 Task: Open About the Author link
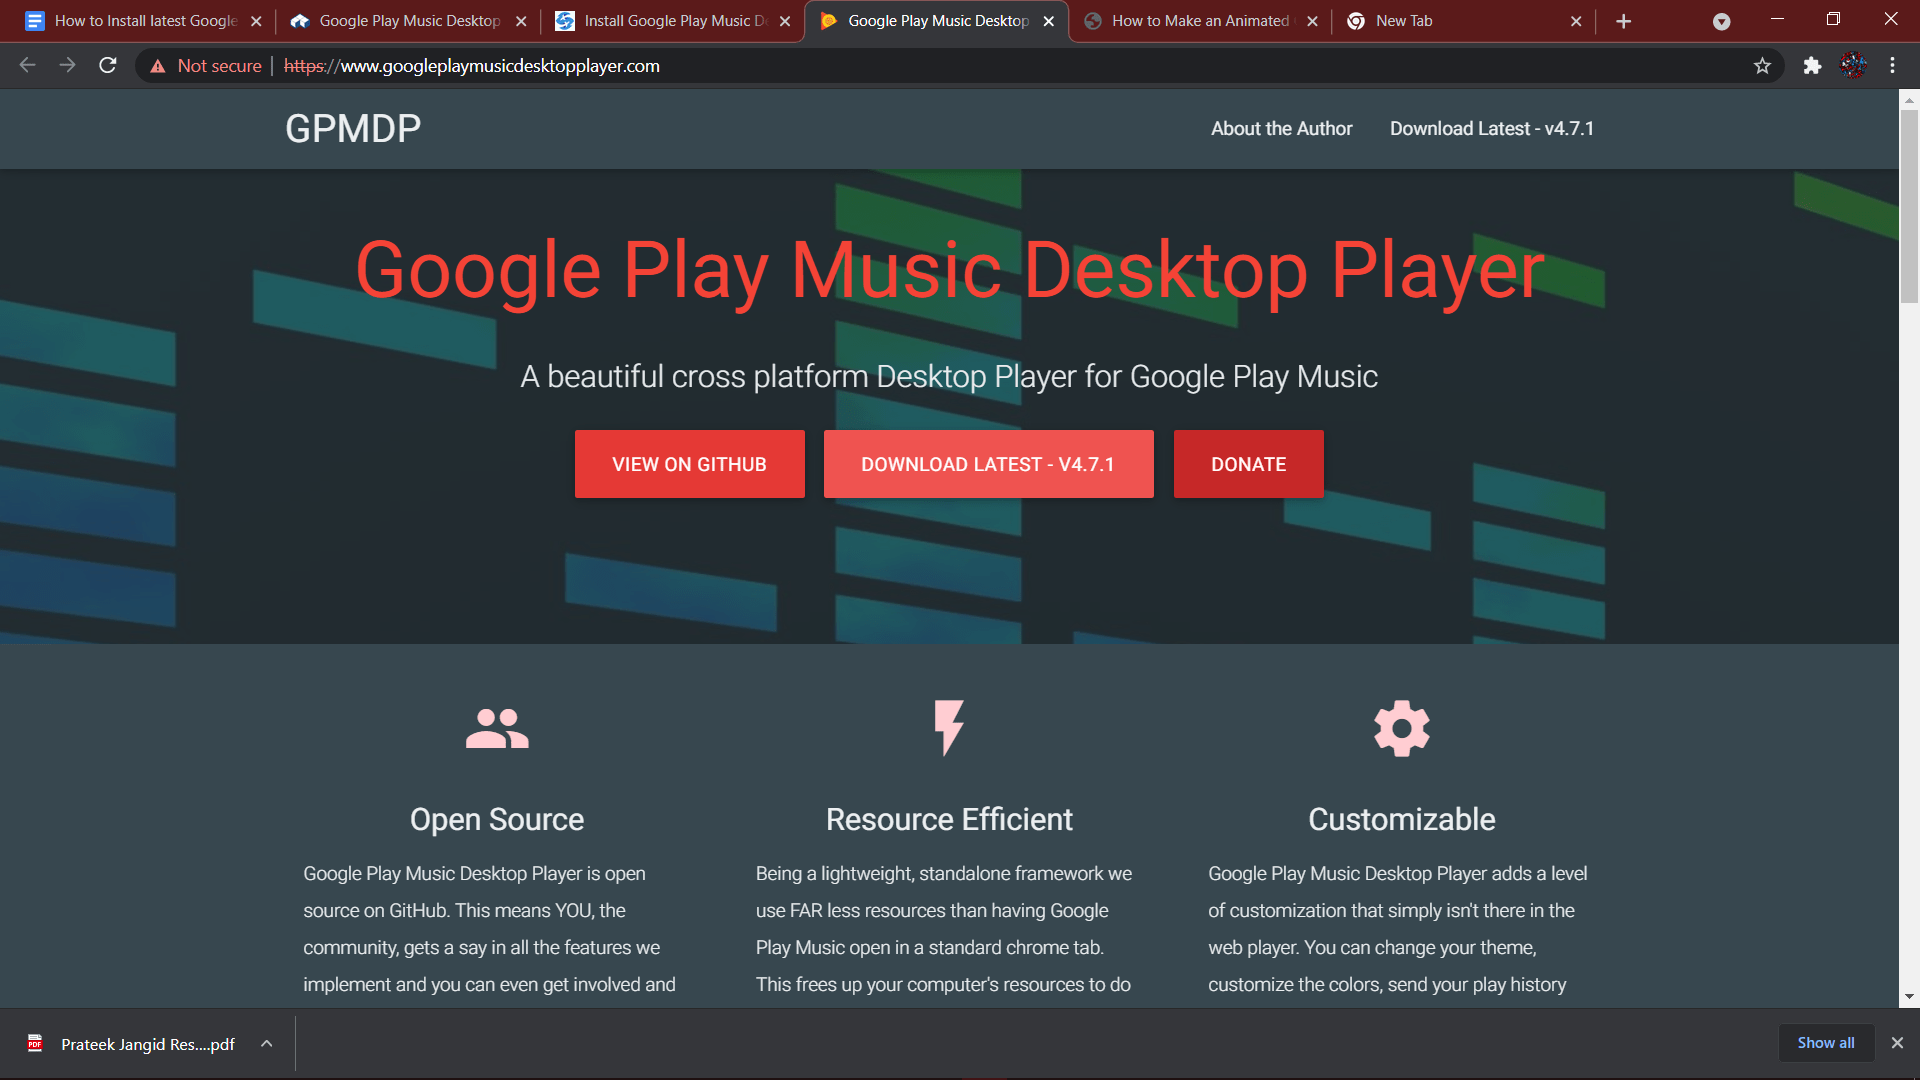point(1281,128)
